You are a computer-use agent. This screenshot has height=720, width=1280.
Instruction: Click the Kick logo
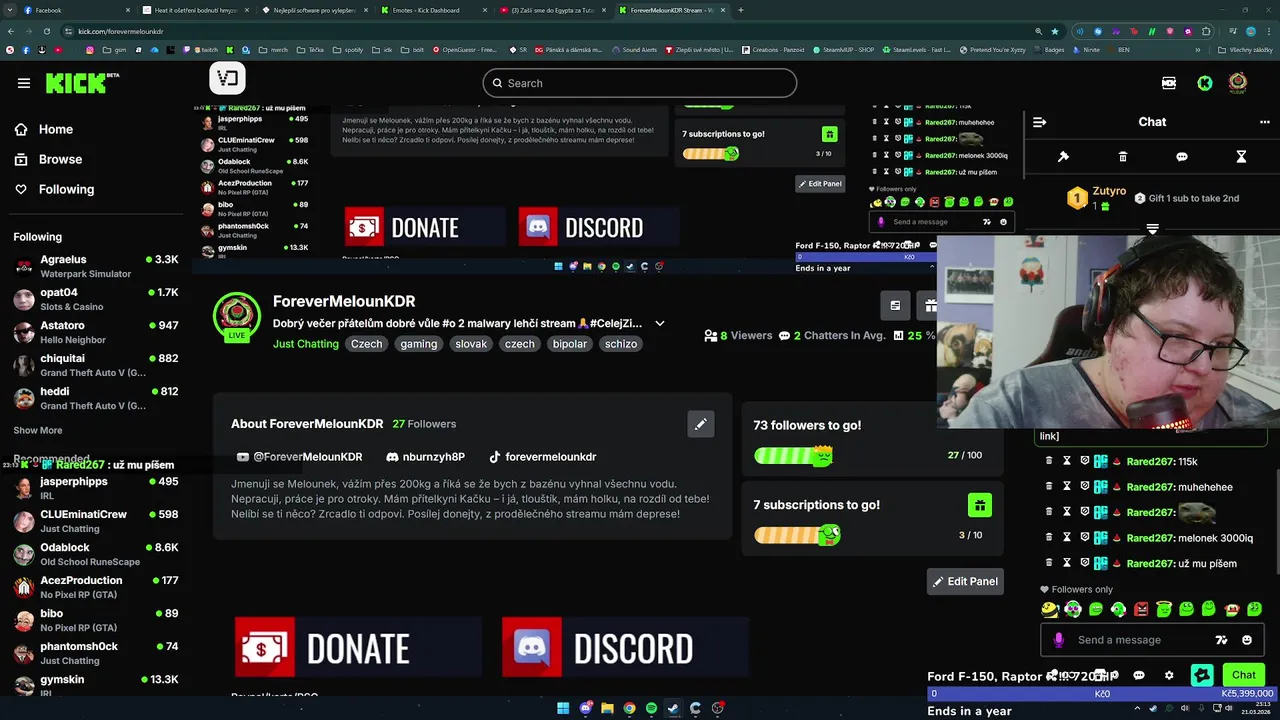pyautogui.click(x=81, y=83)
